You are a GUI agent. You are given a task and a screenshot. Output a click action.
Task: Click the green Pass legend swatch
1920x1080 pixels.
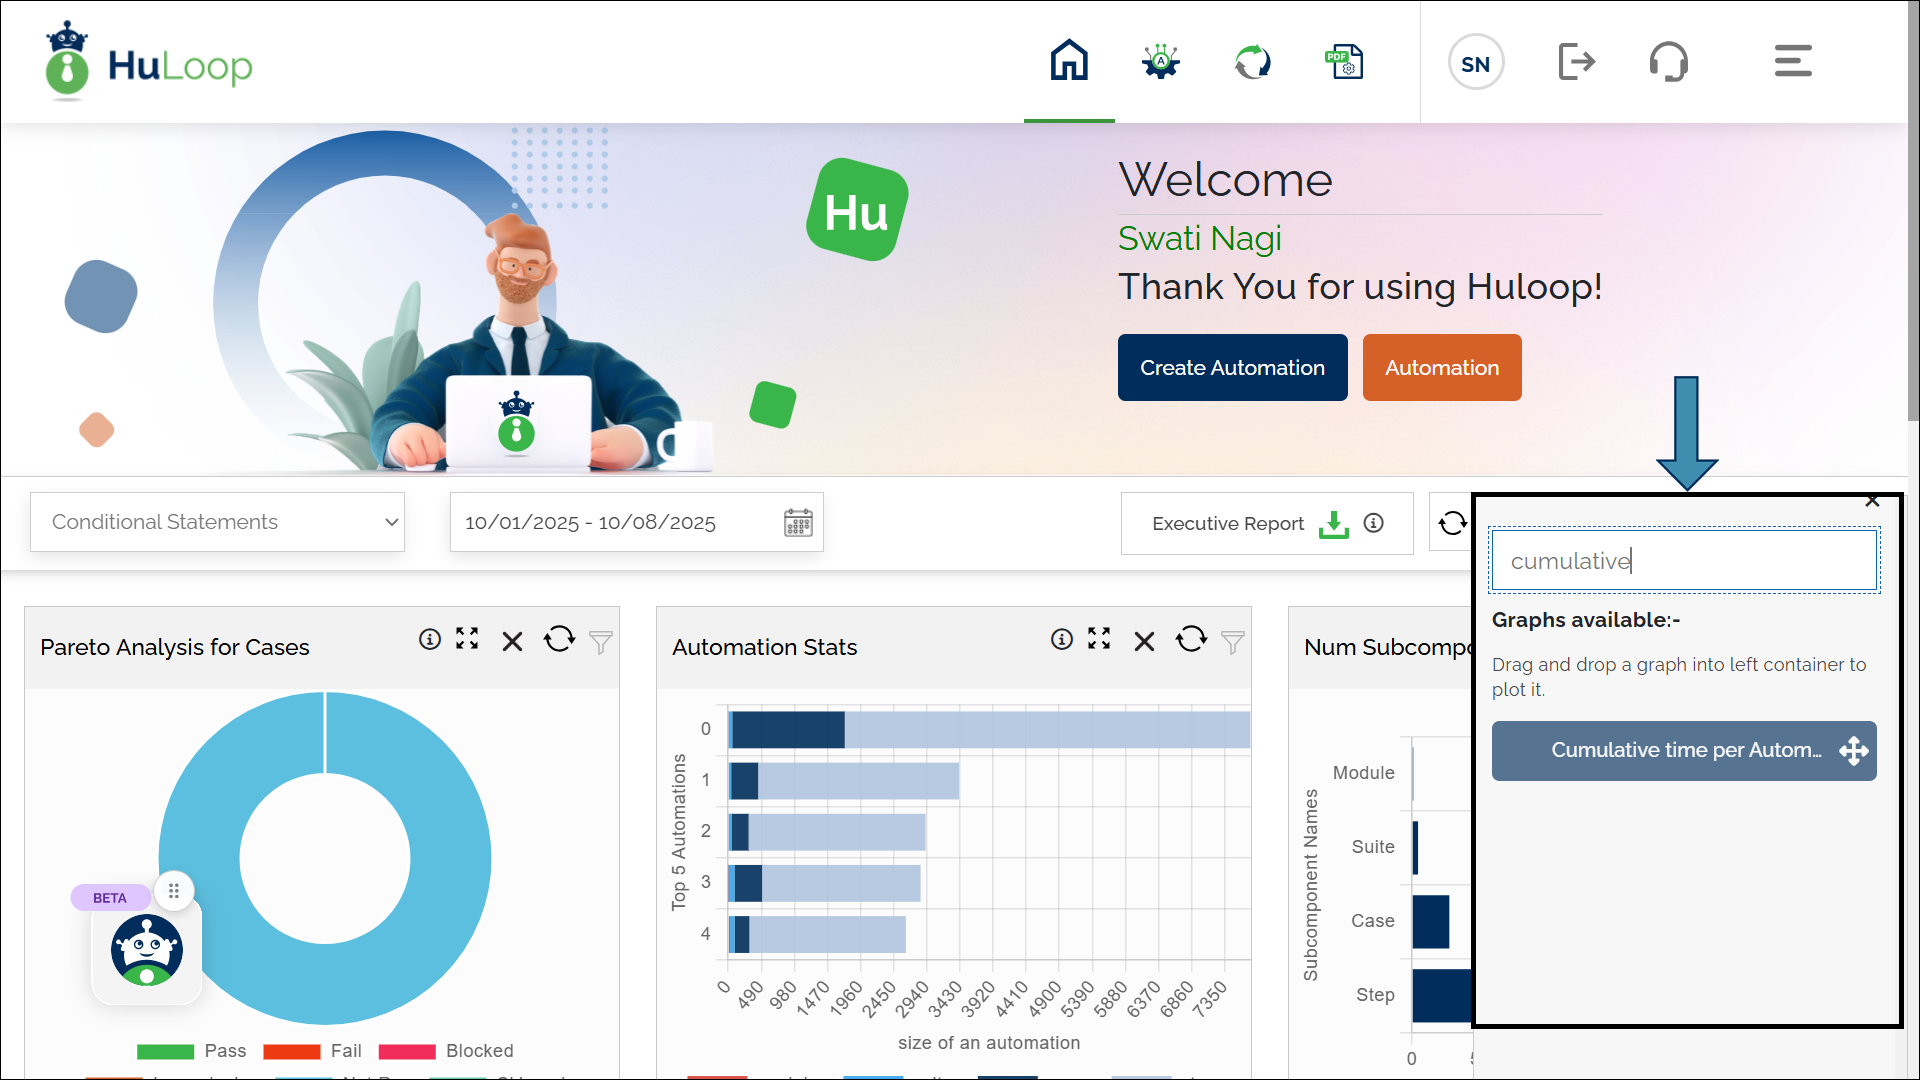(166, 1051)
